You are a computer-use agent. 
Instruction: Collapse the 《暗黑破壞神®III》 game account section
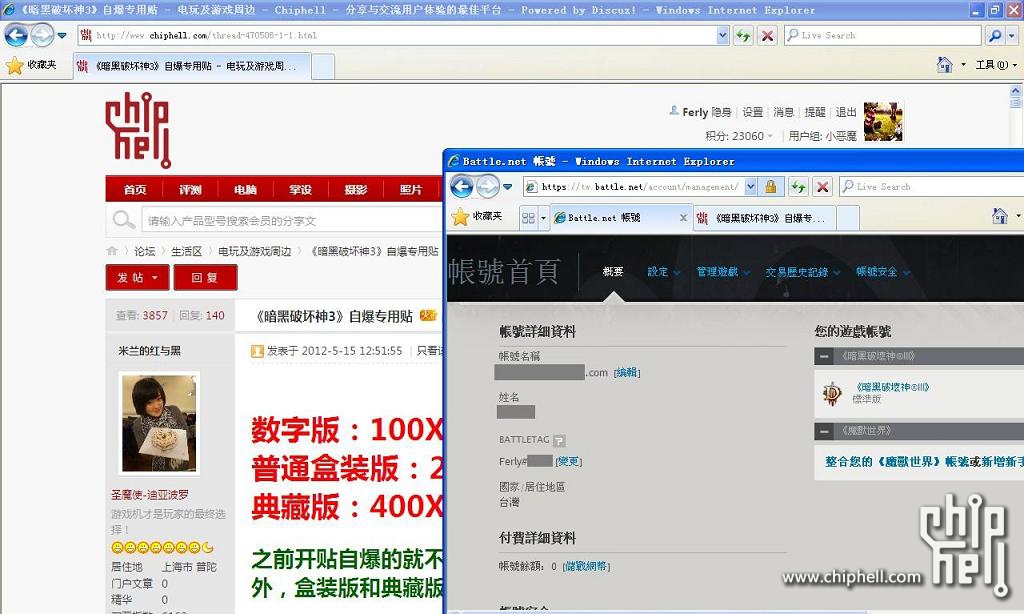(x=824, y=356)
